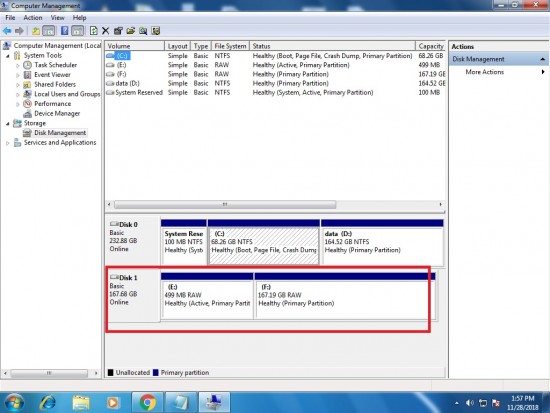
Task: Expand the More Actions submenu arrow
Action: [x=543, y=72]
